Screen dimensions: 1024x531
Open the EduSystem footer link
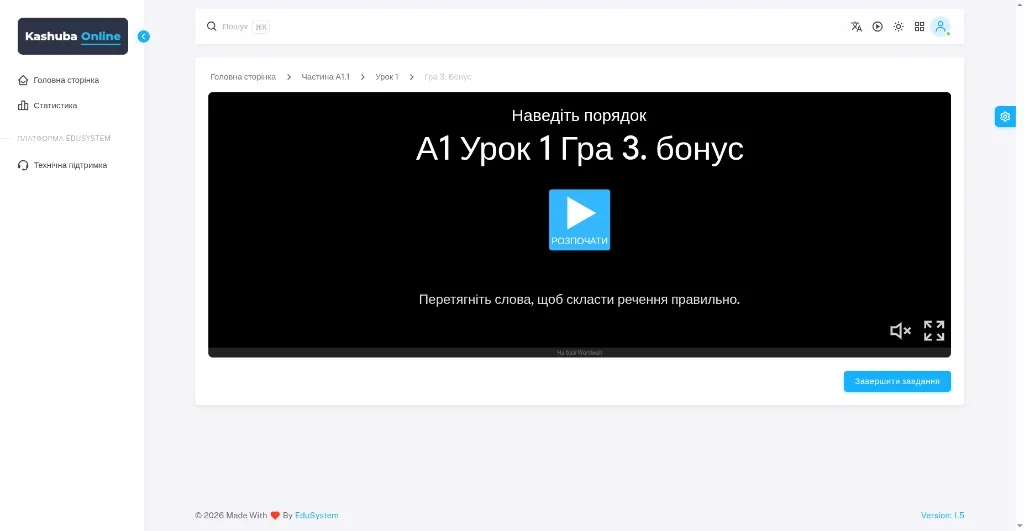pyautogui.click(x=317, y=515)
